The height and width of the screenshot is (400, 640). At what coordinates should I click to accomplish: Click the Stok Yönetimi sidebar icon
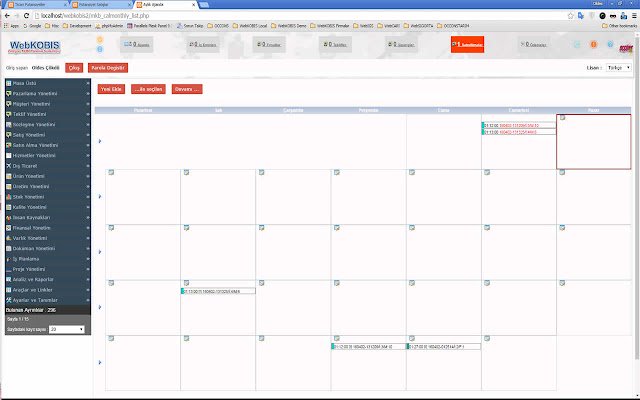click(x=9, y=197)
